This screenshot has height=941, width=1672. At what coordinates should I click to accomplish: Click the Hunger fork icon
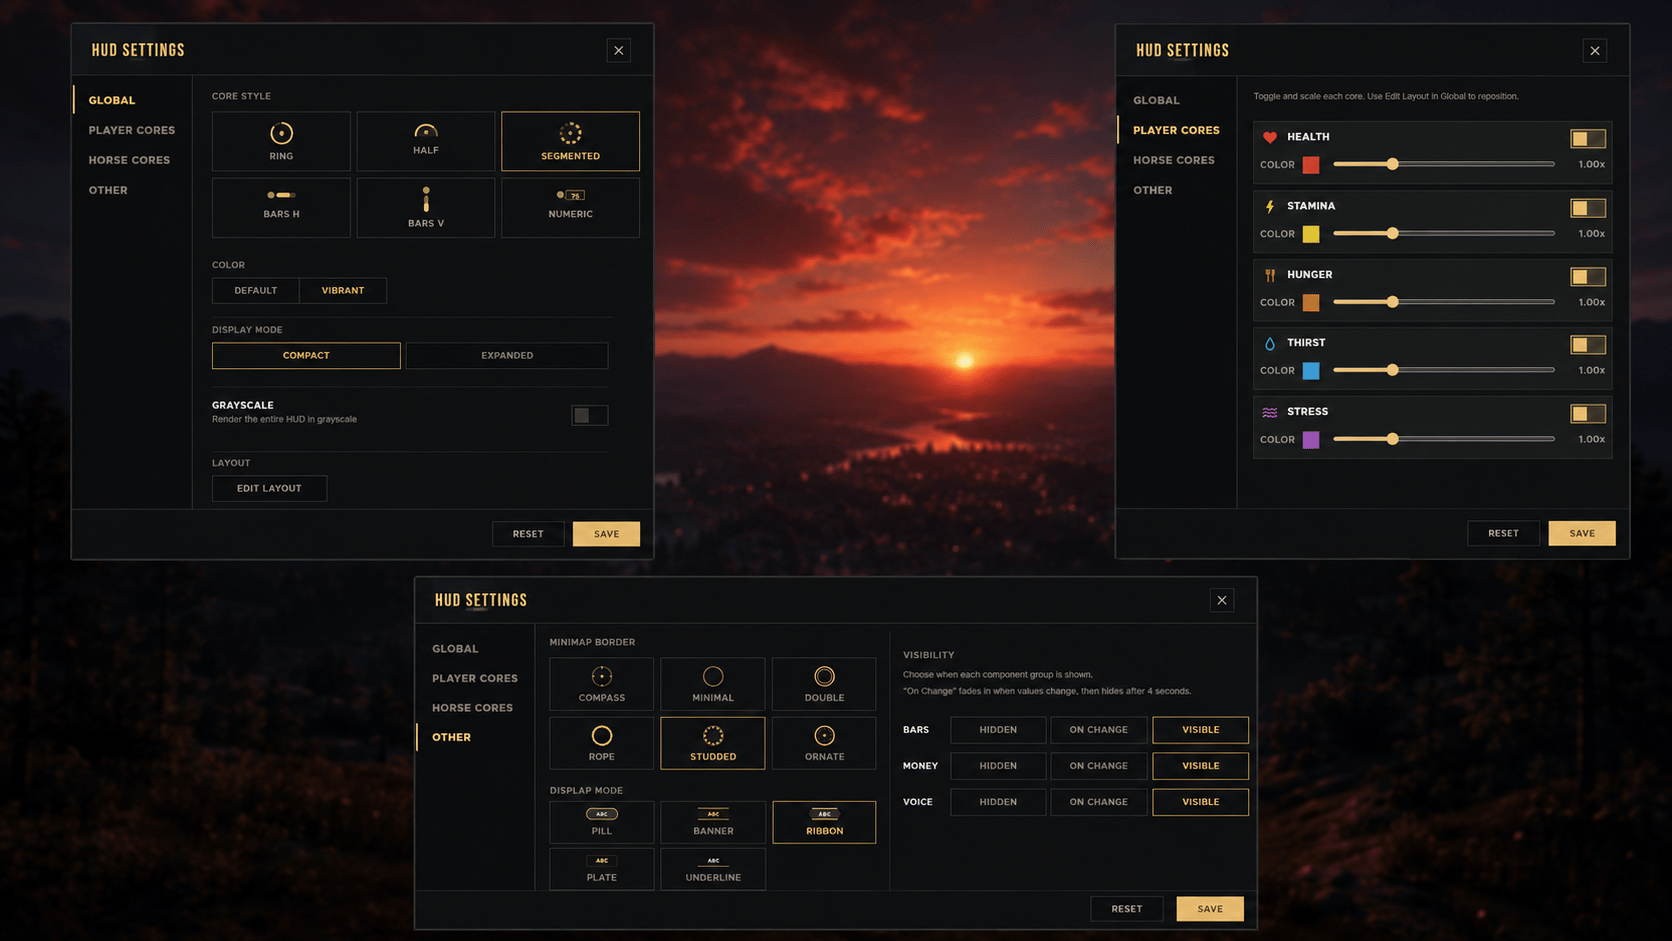1270,275
